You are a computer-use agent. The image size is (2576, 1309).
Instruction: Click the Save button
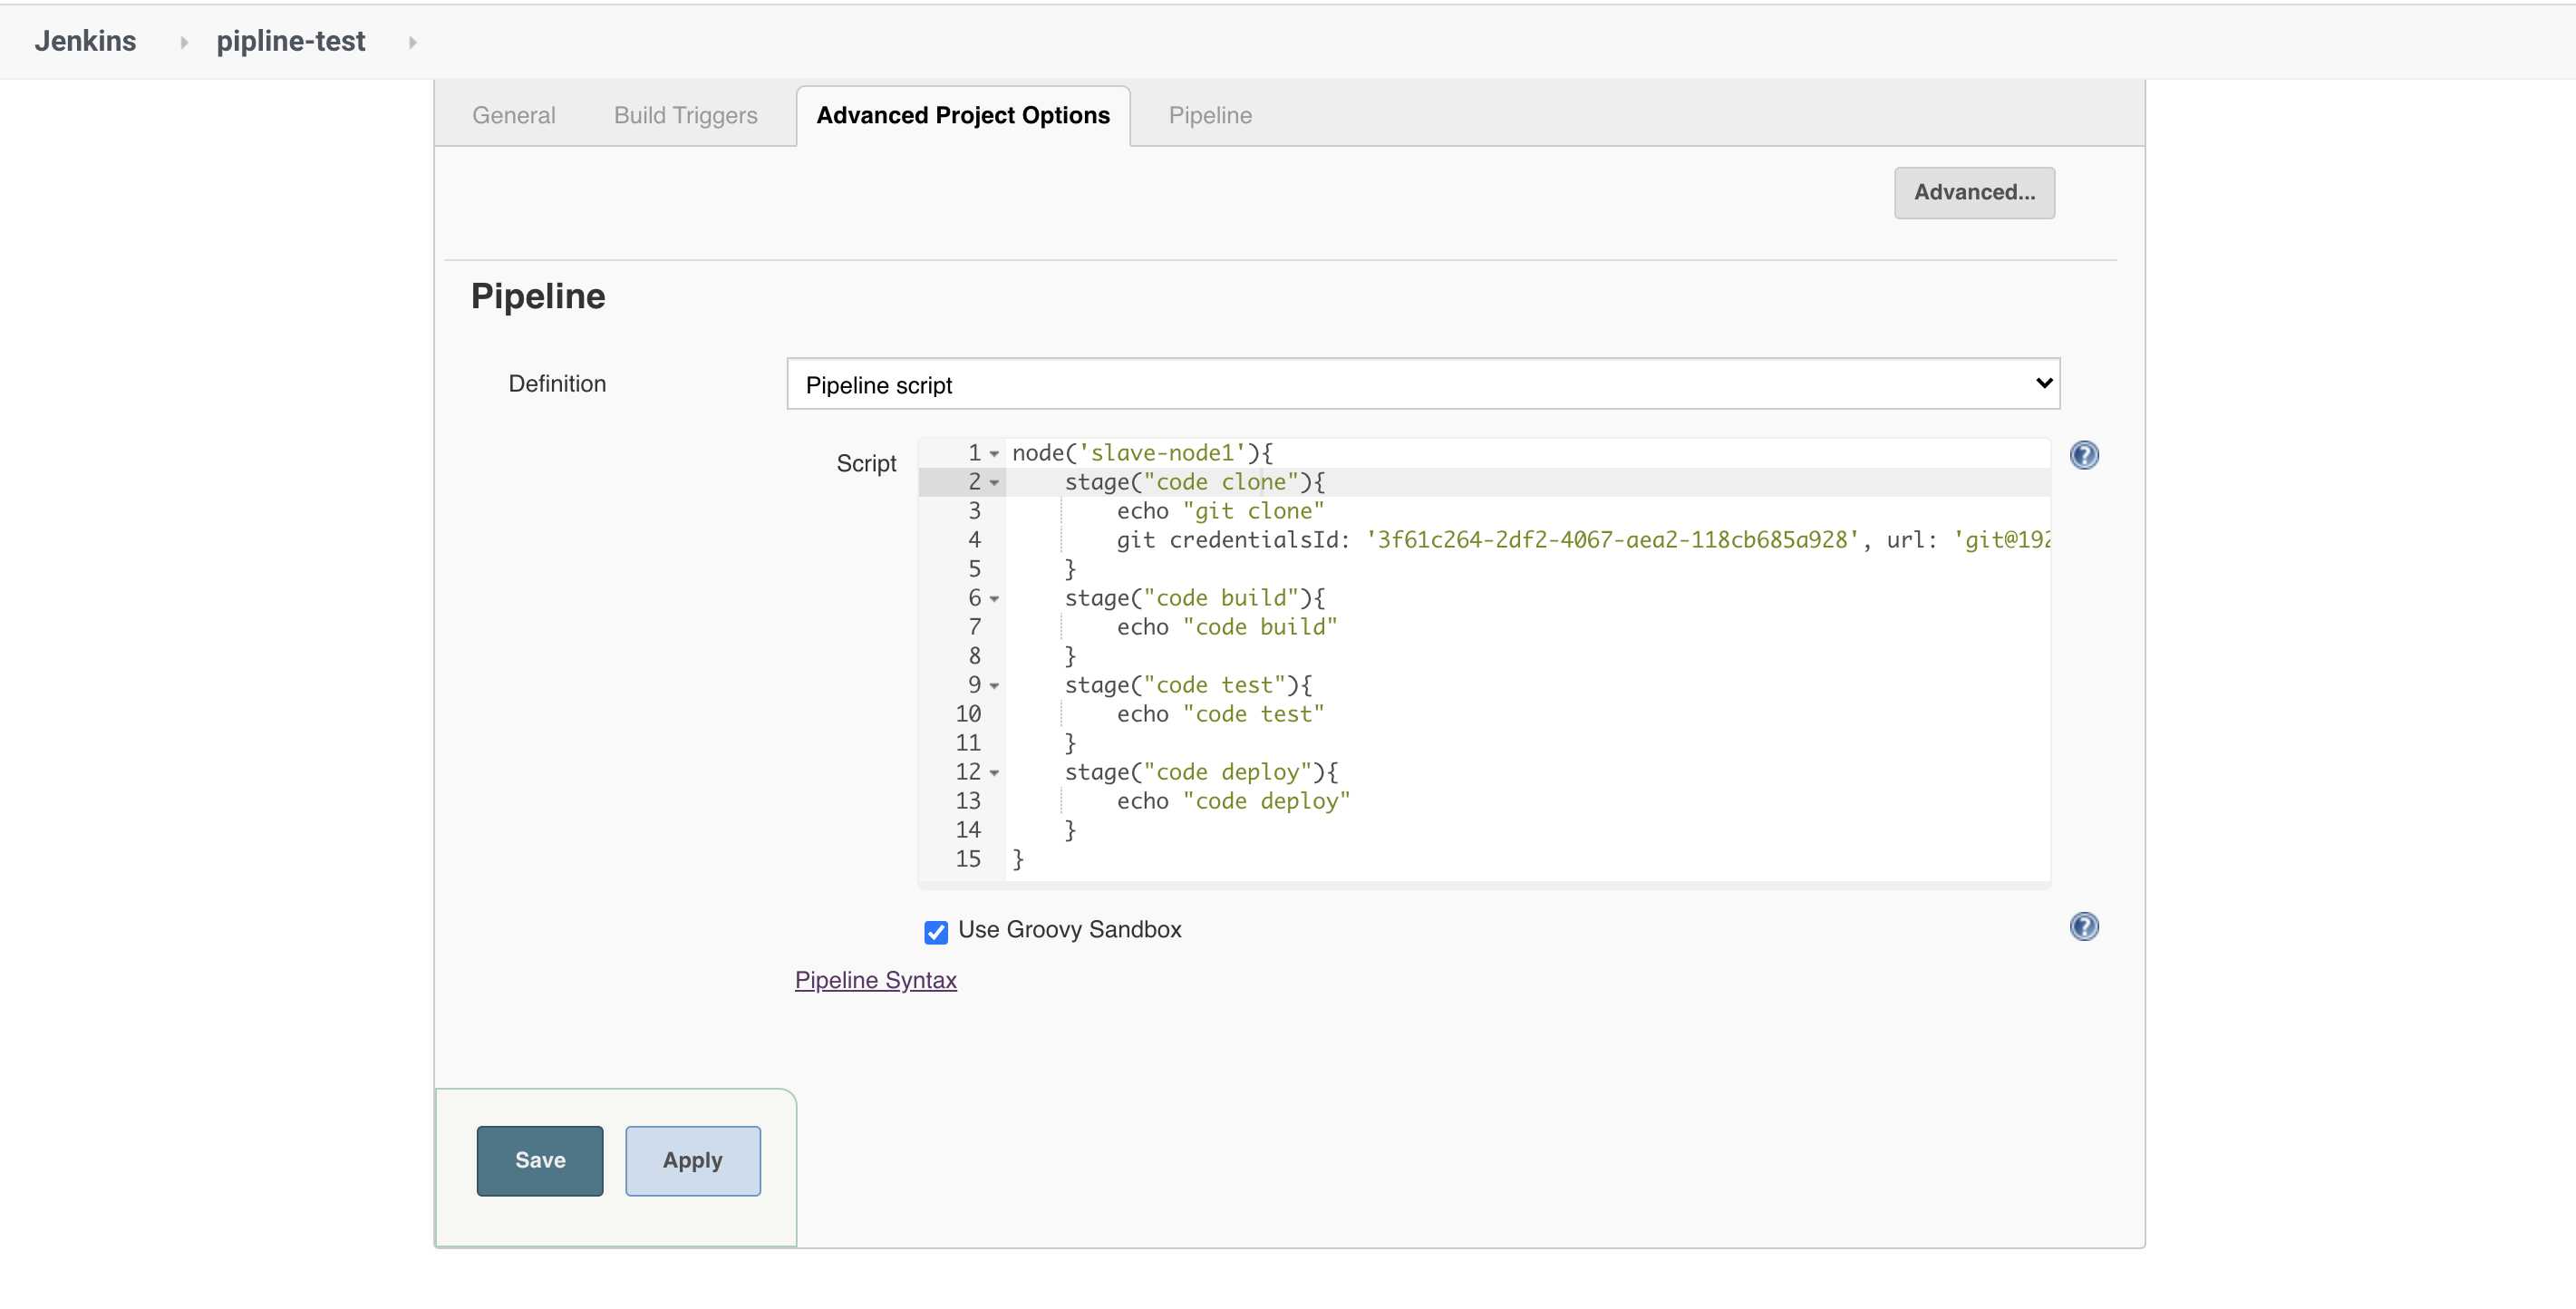(540, 1159)
